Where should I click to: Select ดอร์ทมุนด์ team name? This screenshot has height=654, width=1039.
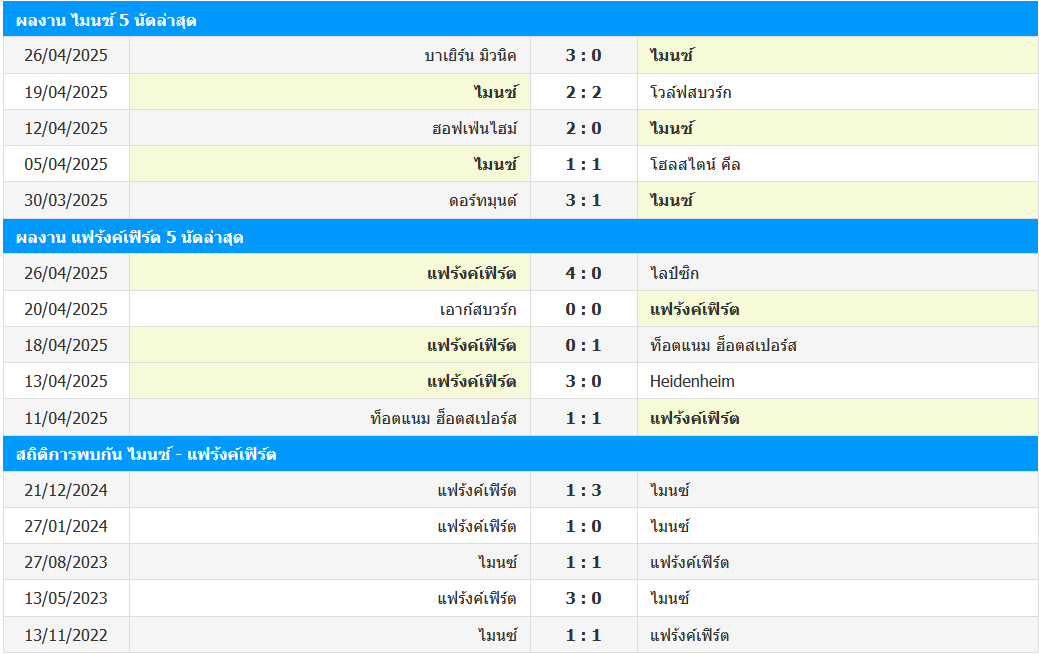pos(483,200)
